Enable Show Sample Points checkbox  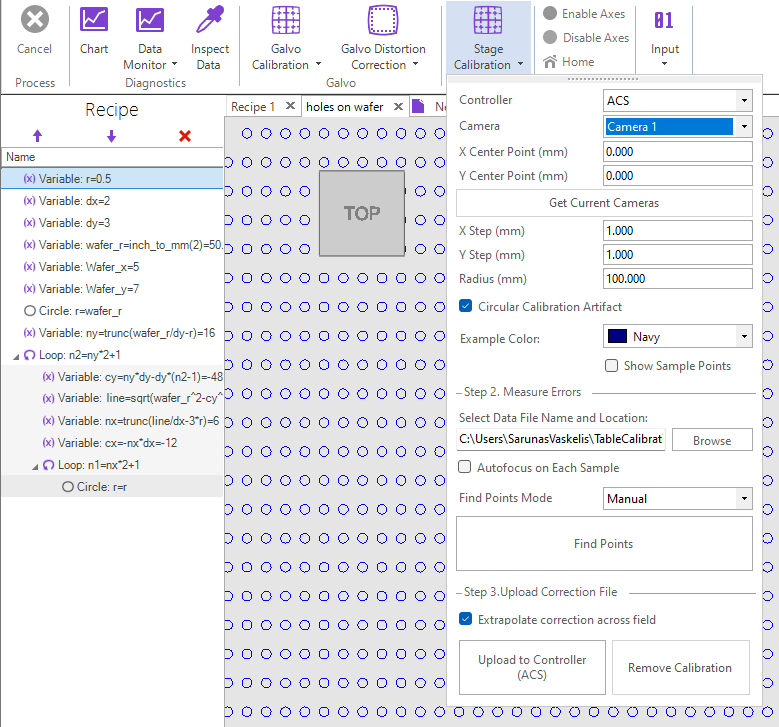(x=612, y=366)
